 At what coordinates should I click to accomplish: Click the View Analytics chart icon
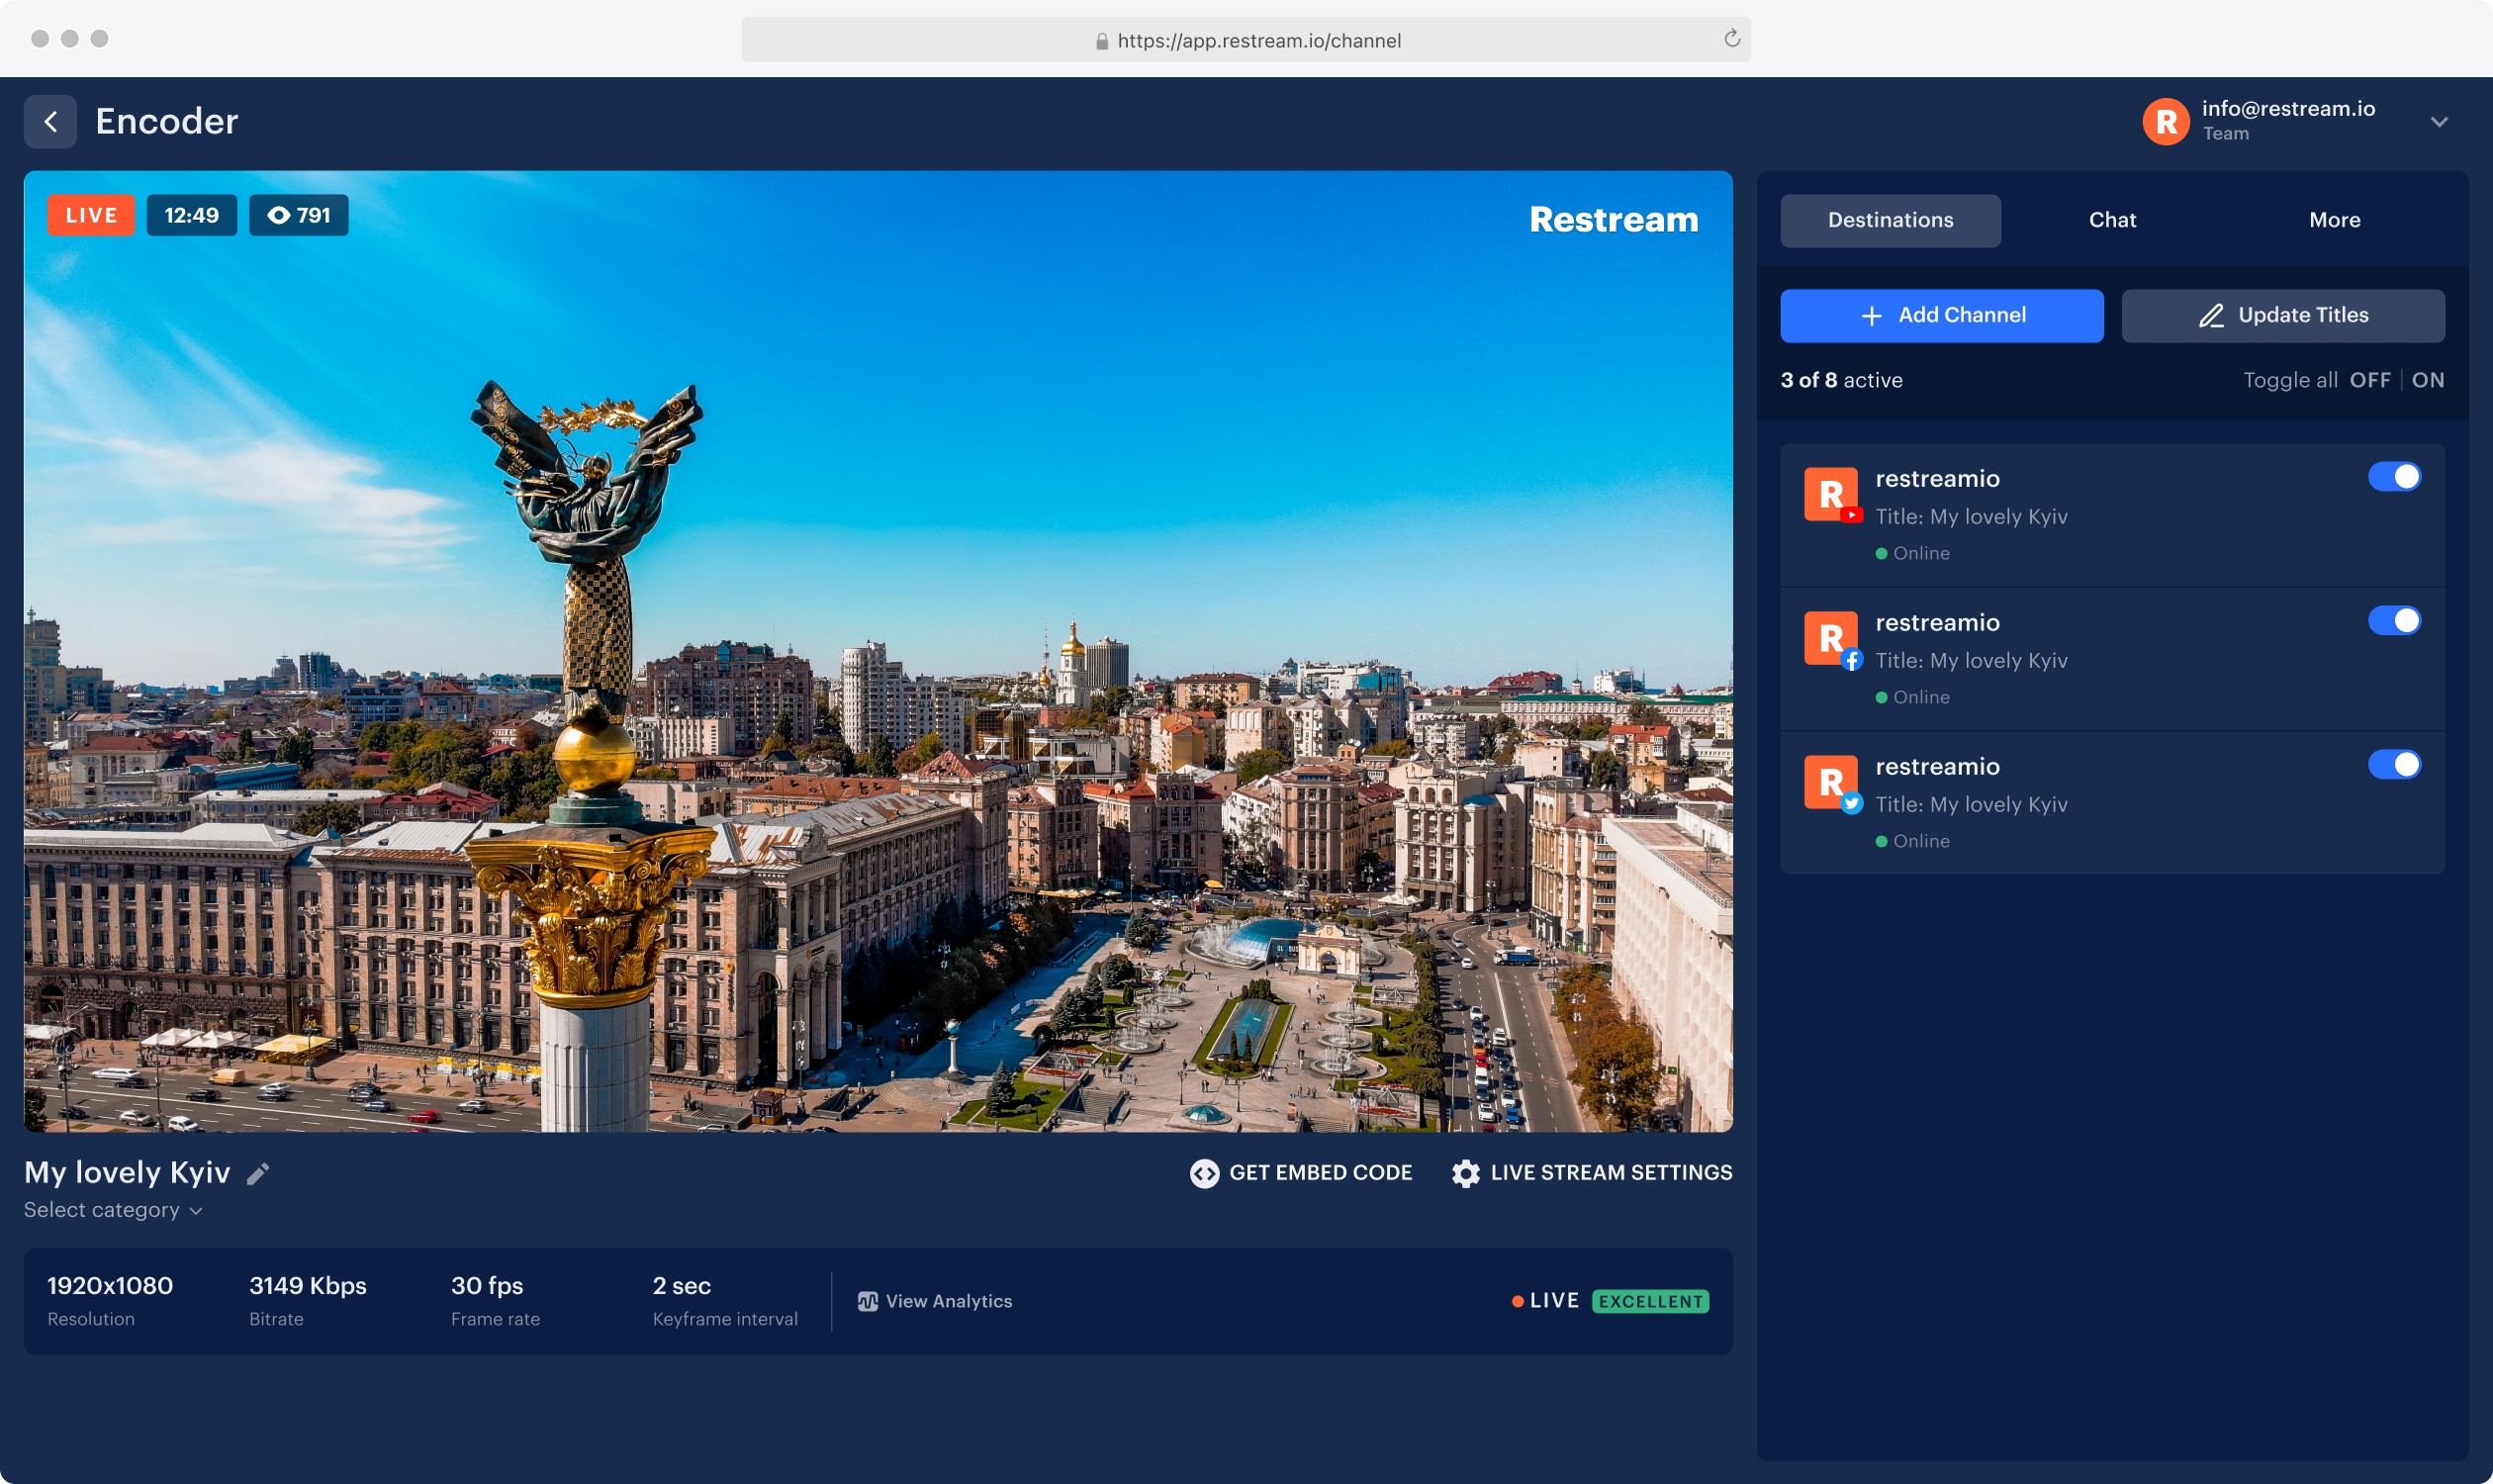tap(867, 1300)
